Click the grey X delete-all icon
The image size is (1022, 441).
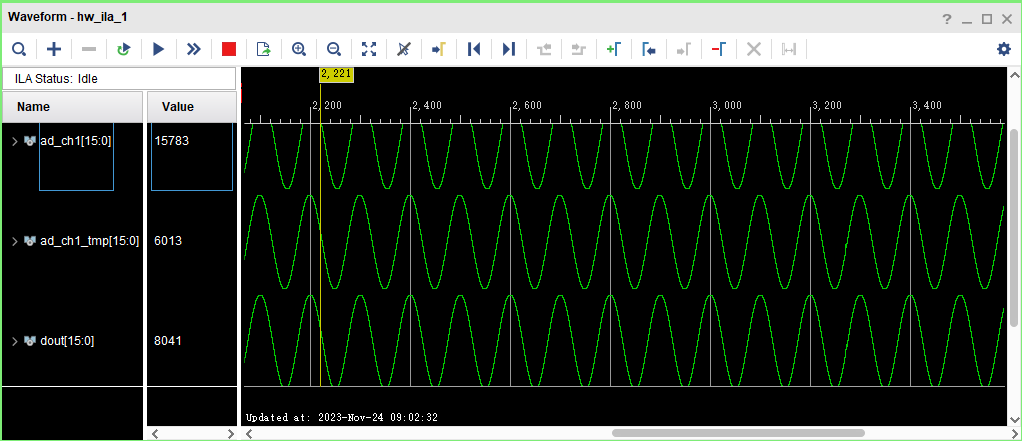[753, 49]
